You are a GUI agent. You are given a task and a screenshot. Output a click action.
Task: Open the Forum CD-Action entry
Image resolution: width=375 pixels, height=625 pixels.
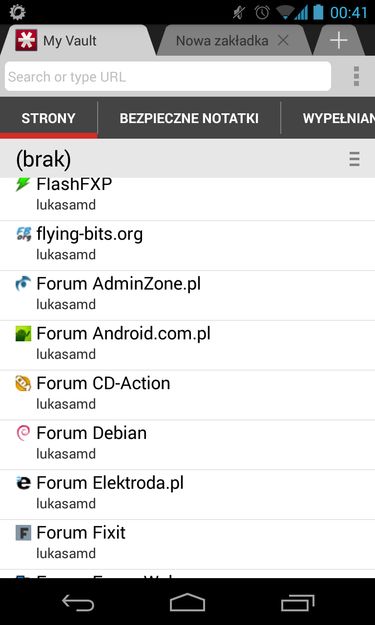click(187, 395)
